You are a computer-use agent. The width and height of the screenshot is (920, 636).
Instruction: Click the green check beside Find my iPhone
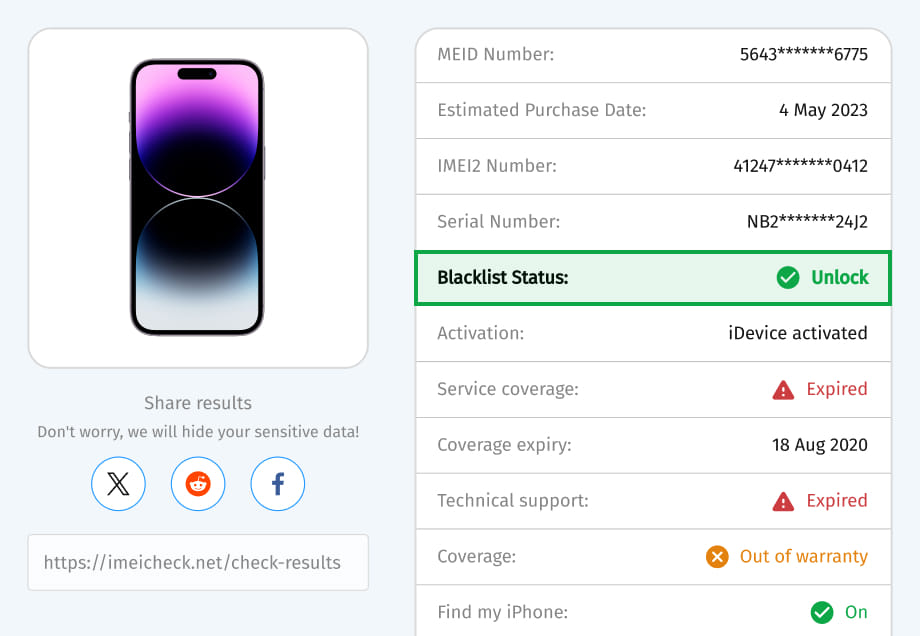tap(822, 612)
